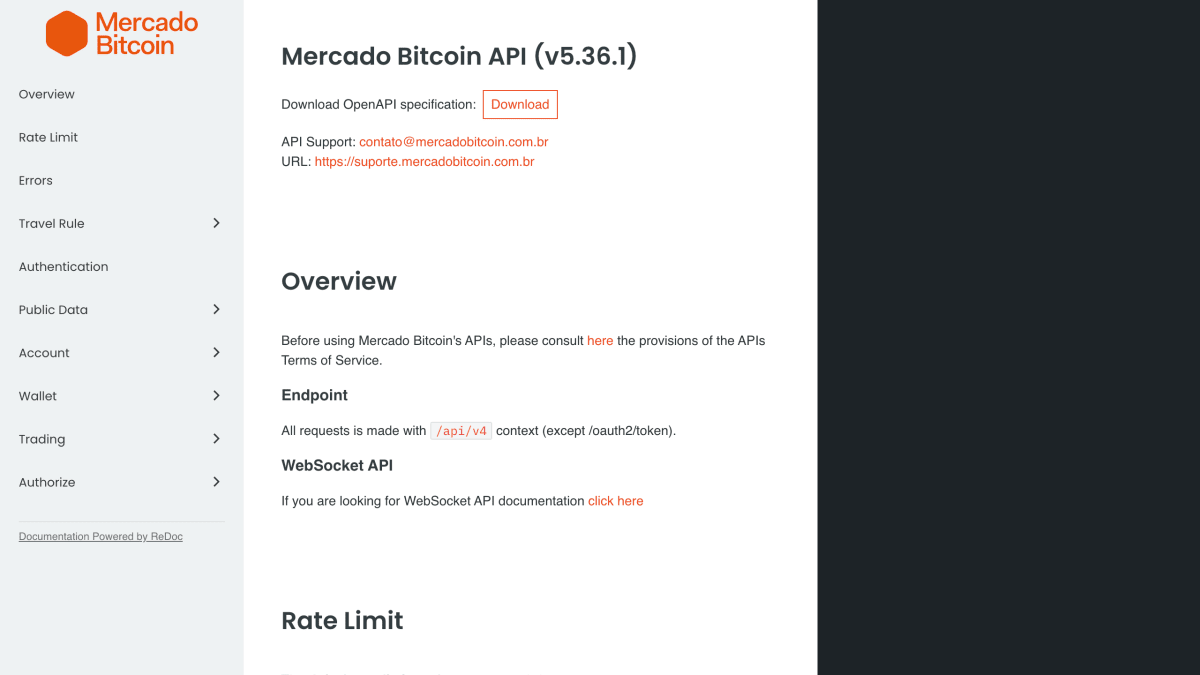1200x675 pixels.
Task: Open Documentation Powered by ReDoc link
Action: 101,537
